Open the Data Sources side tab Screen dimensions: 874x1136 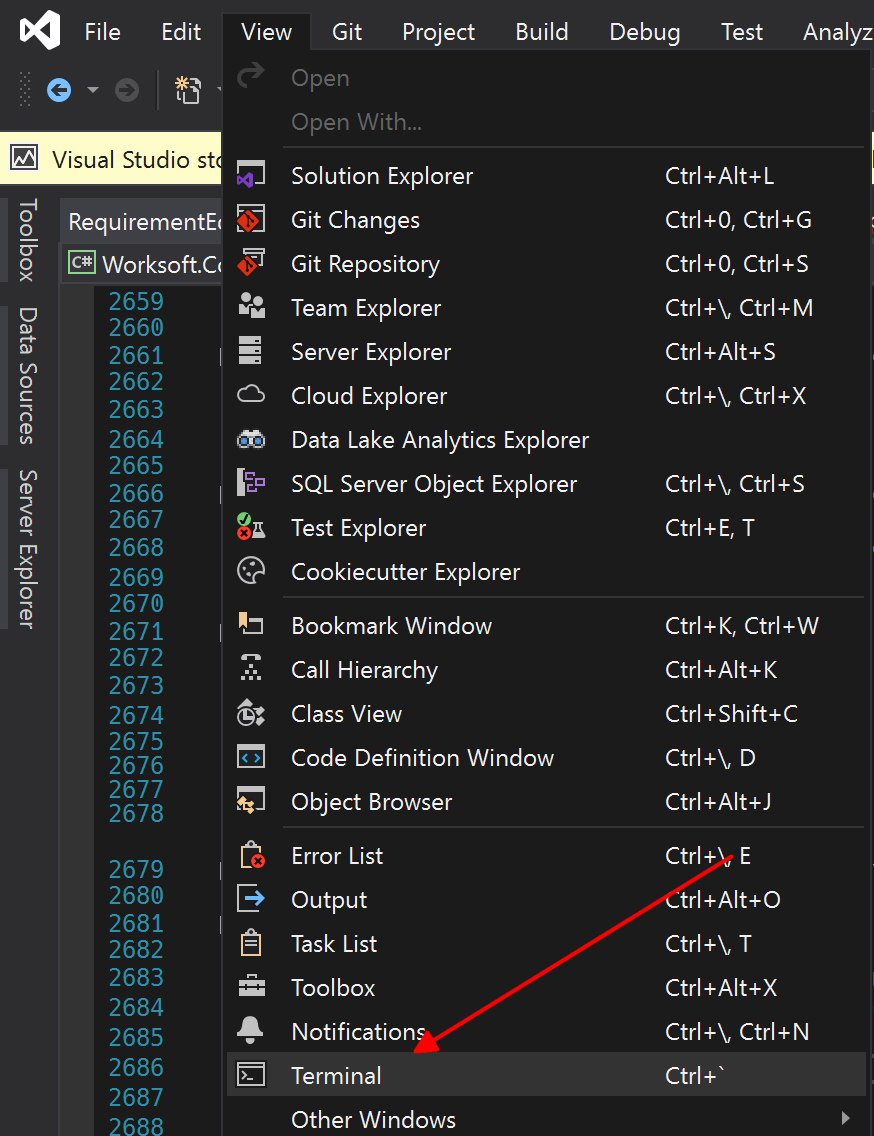[27, 375]
